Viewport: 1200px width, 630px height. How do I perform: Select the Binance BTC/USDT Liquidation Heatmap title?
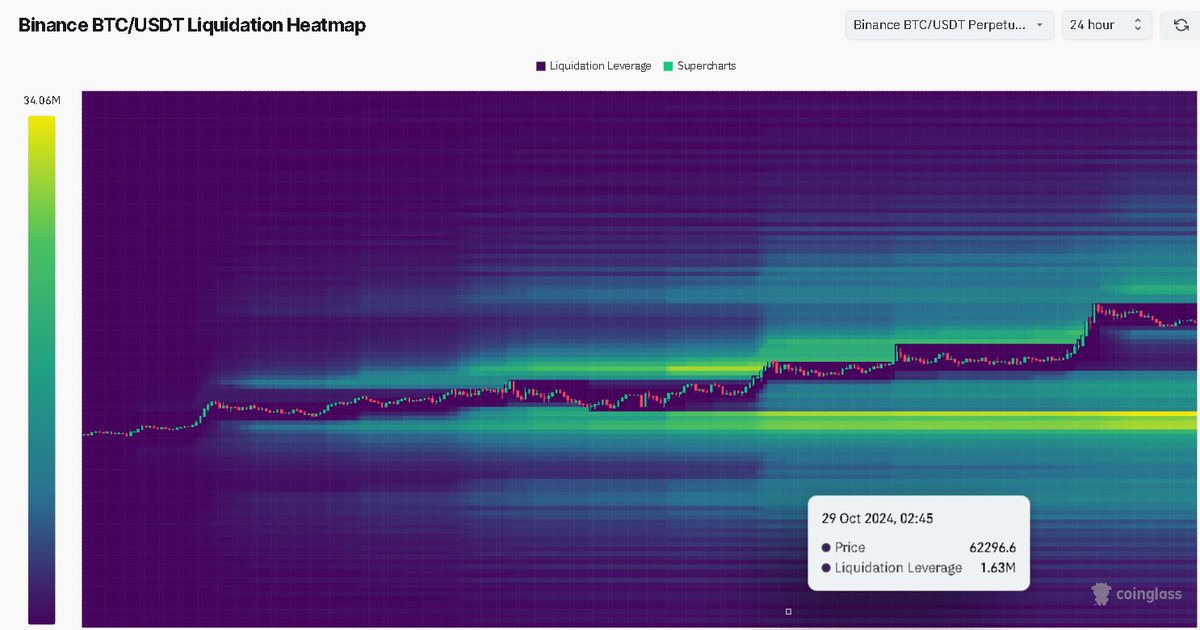[x=192, y=24]
